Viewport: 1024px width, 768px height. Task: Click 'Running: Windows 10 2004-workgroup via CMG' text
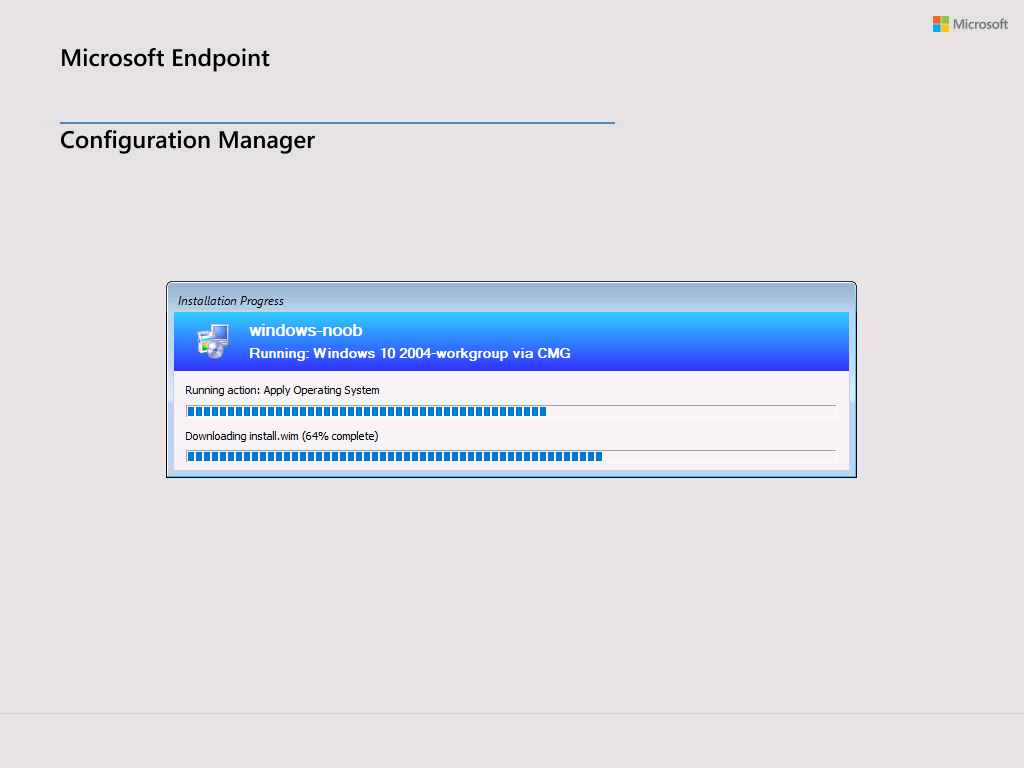point(409,353)
